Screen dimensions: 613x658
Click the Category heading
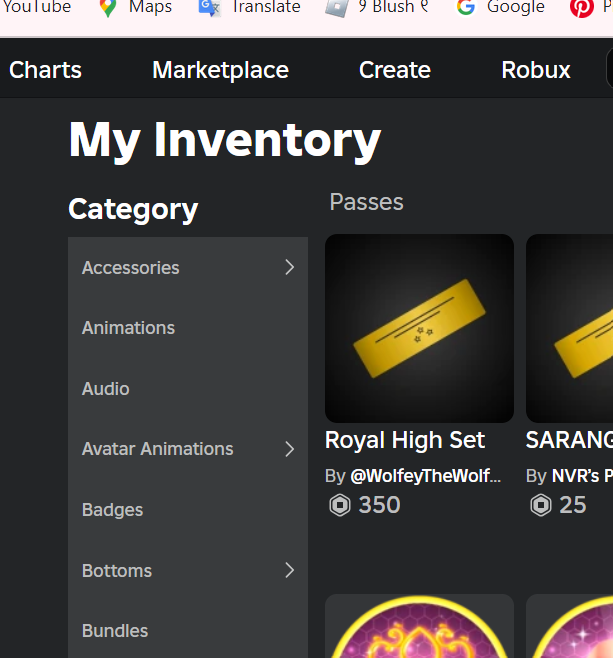(133, 209)
